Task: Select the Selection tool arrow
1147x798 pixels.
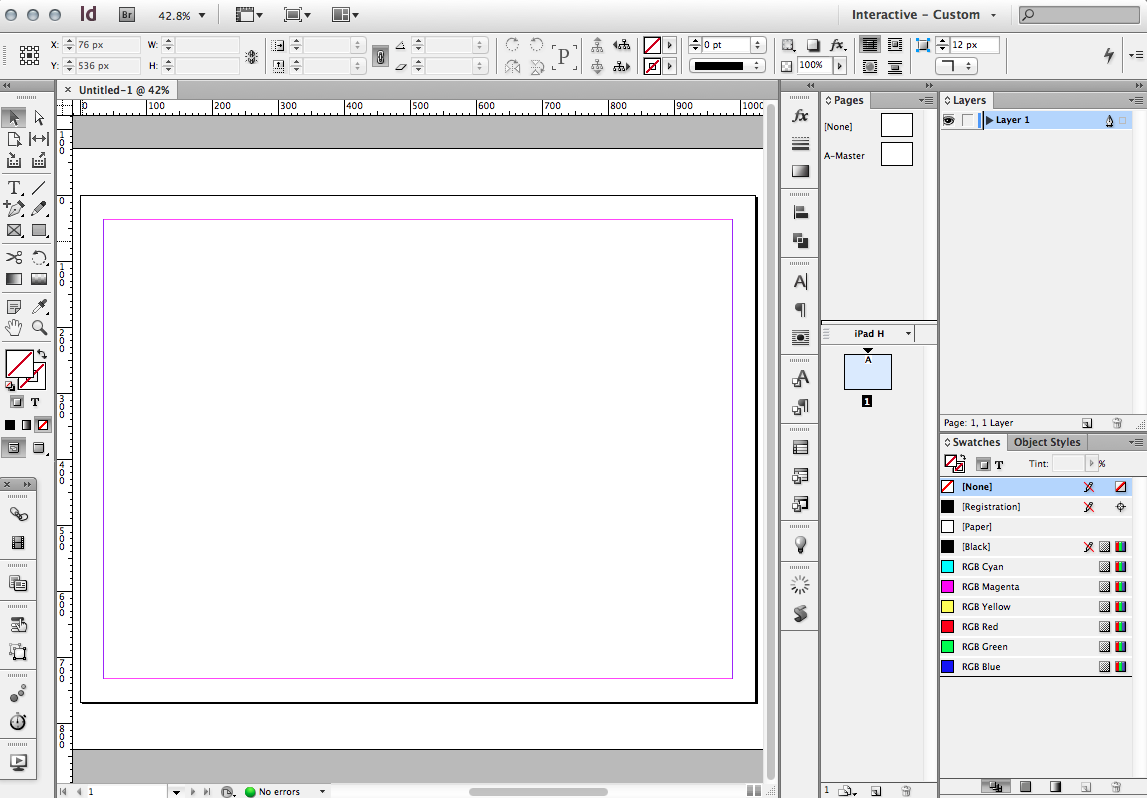Action: pyautogui.click(x=14, y=118)
